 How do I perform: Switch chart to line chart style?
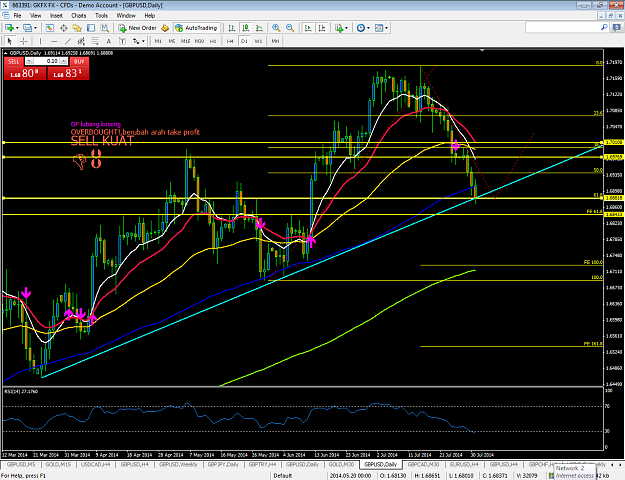coord(259,28)
